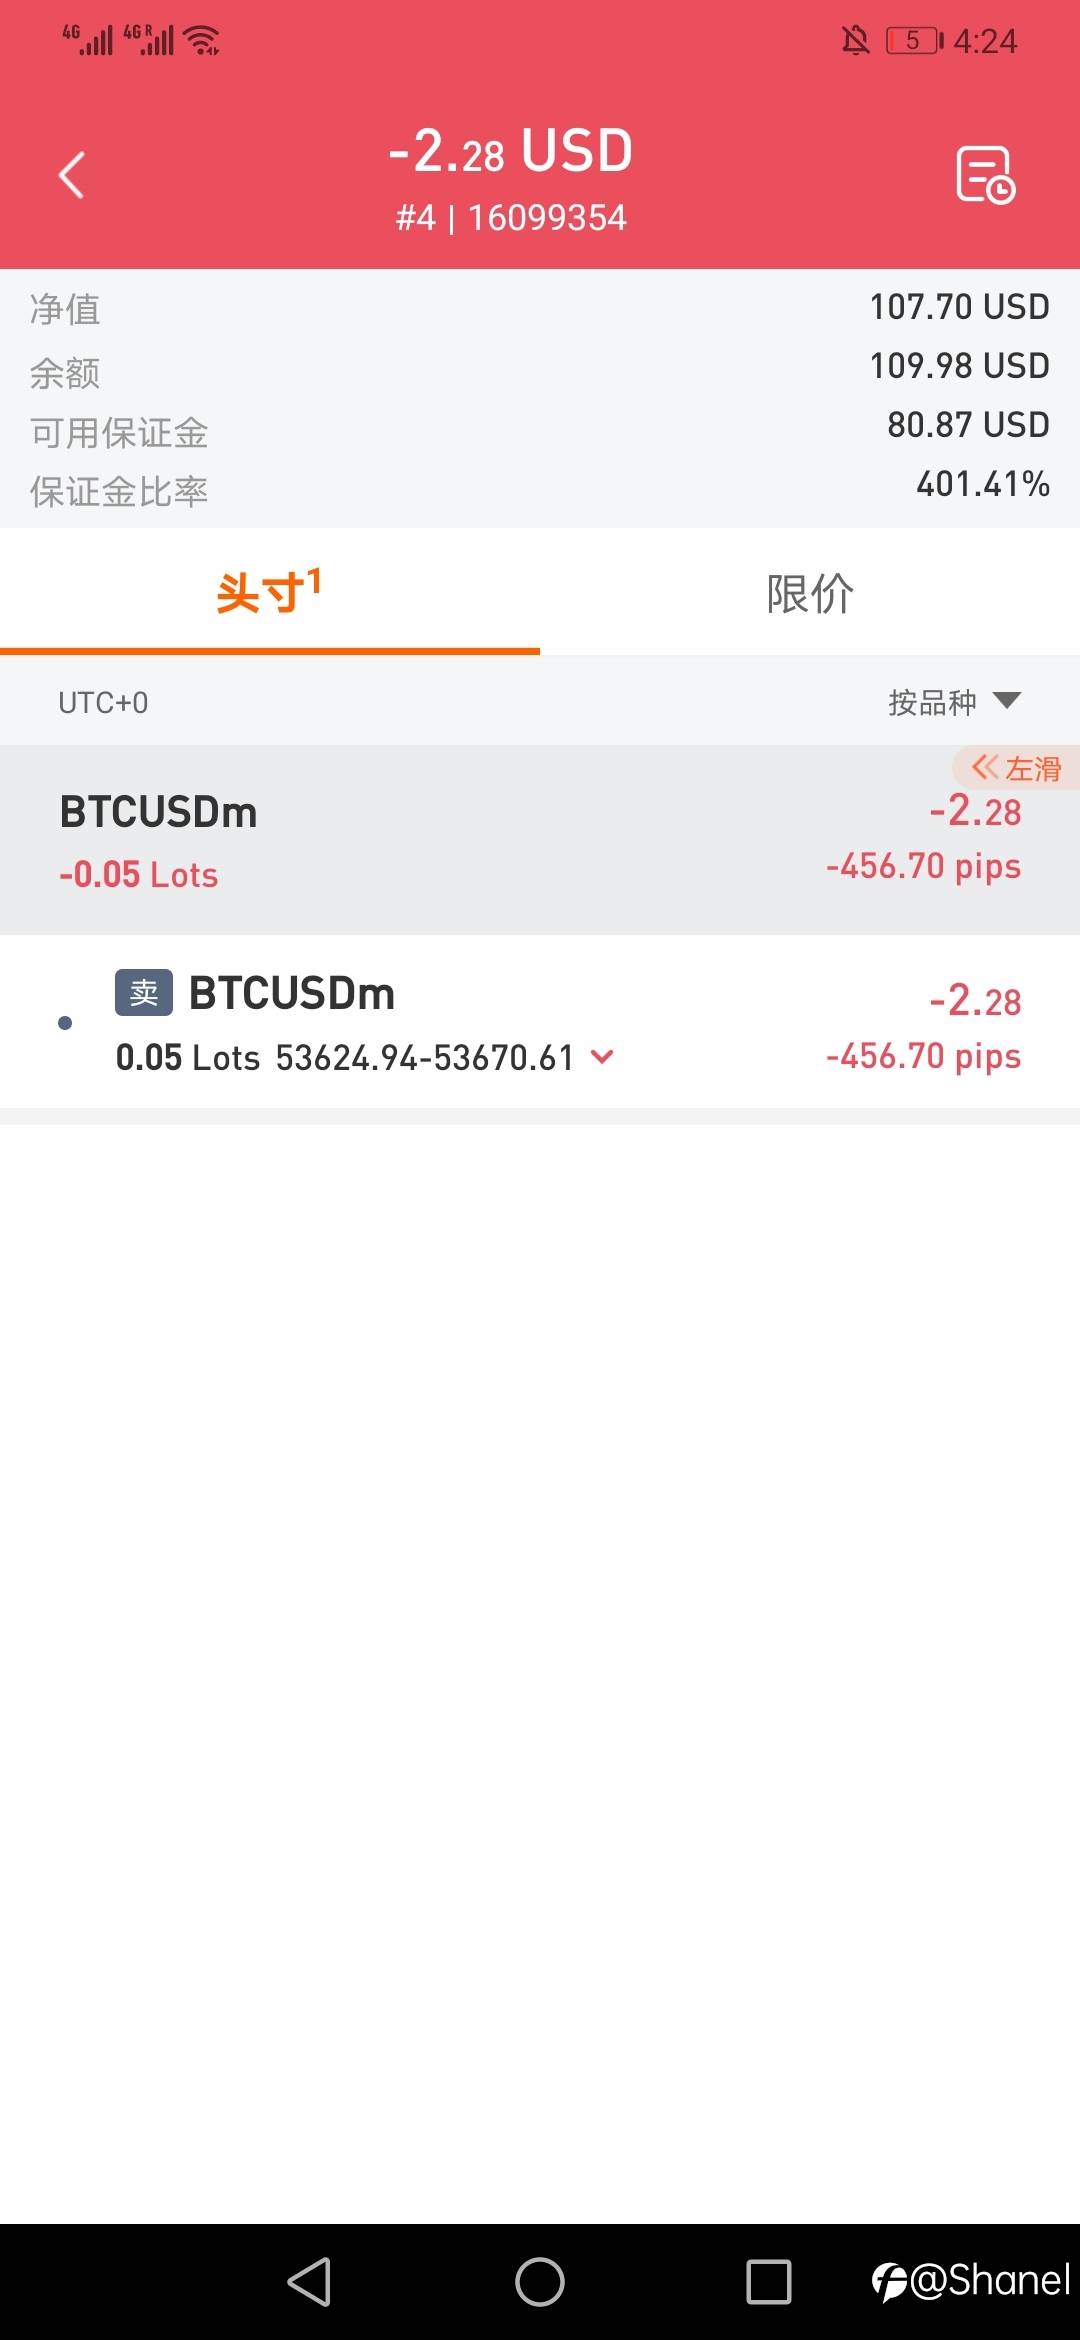Screen dimensions: 1080x2340
Task: Tap the 保证金比率 401.41% row
Action: pyautogui.click(x=540, y=488)
